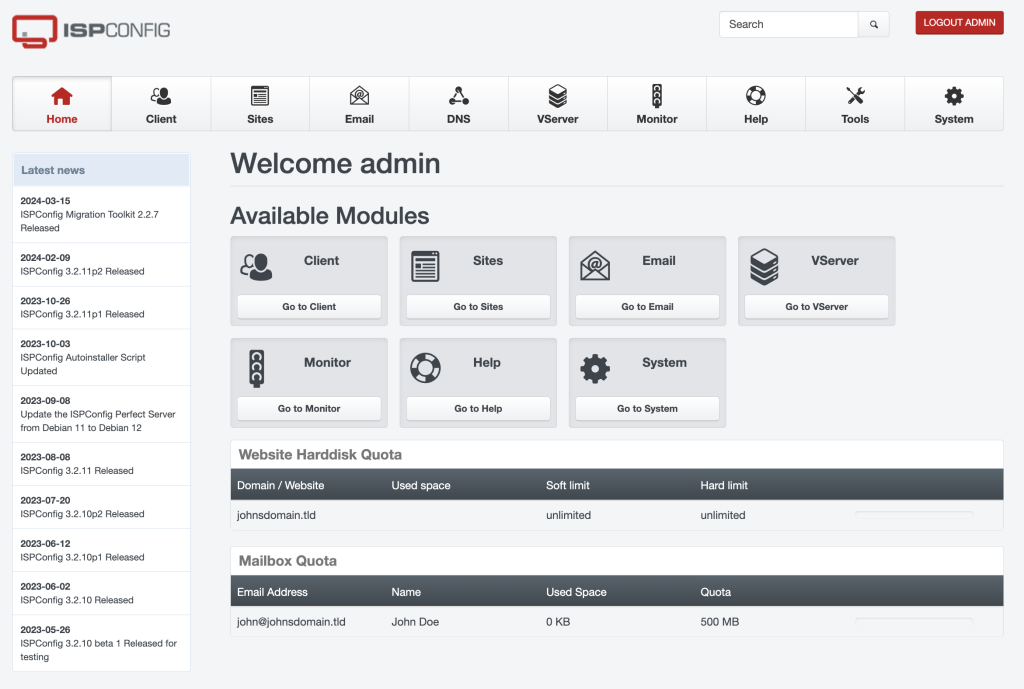This screenshot has width=1024, height=689.
Task: Click the Help globe icon in the navigation bar
Action: [755, 96]
